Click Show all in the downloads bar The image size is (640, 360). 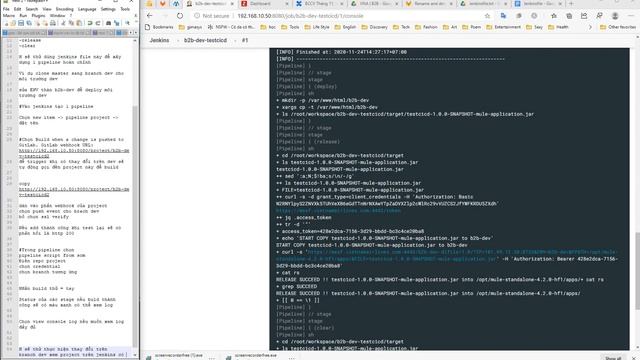(613, 358)
